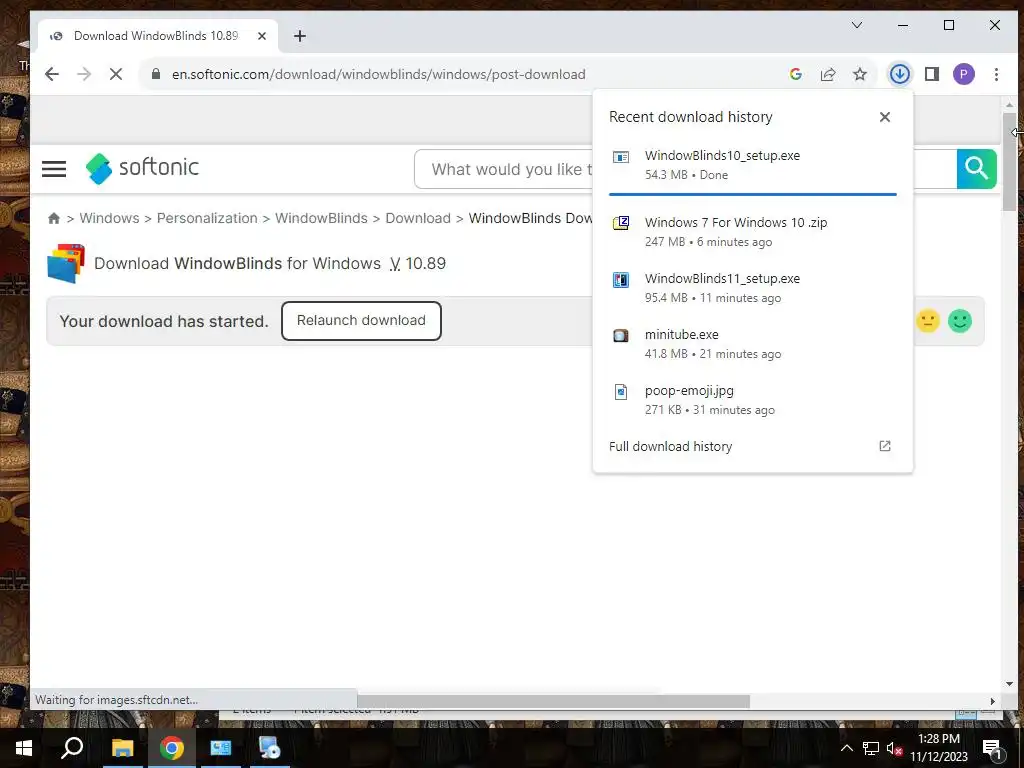Rate with the neutral yellow face
Image resolution: width=1024 pixels, height=768 pixels.
click(927, 321)
